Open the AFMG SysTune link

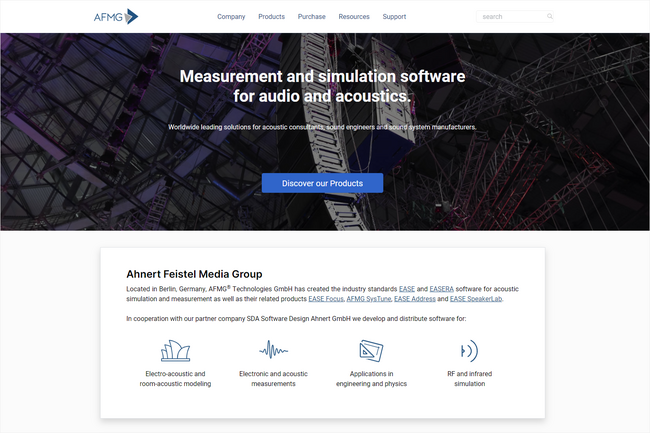coord(369,299)
